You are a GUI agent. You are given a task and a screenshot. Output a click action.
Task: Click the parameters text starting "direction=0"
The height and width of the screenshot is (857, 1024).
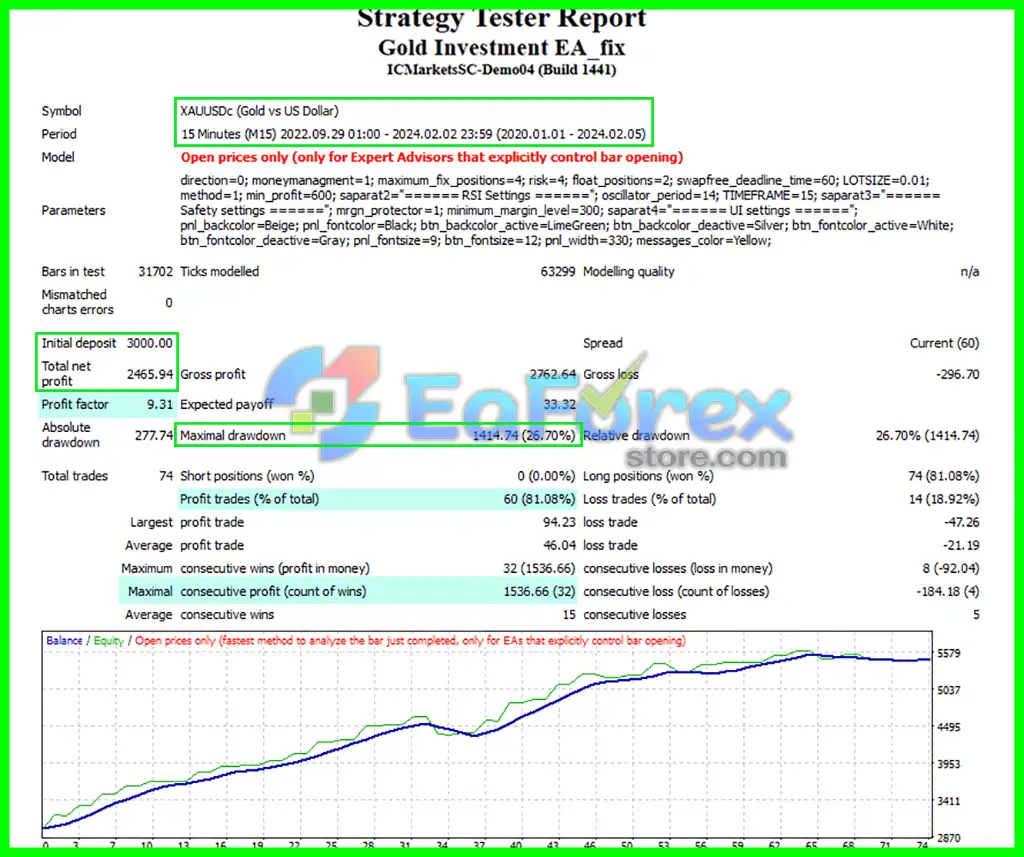click(567, 210)
